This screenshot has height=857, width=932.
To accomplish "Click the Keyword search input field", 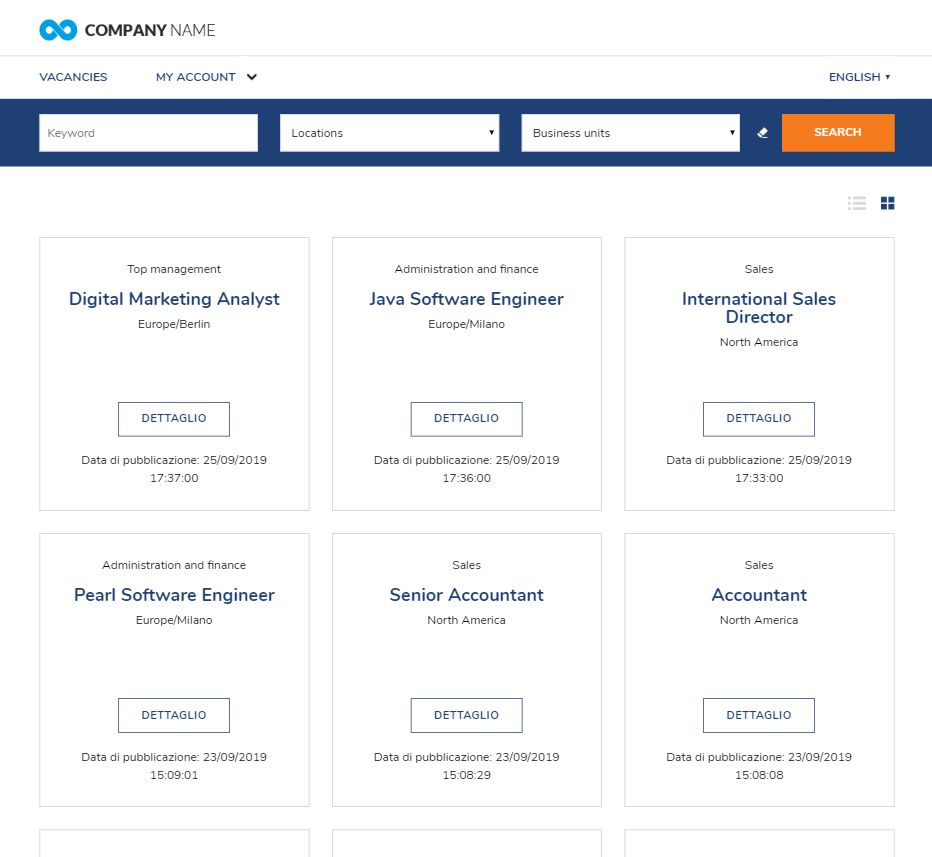I will point(147,132).
